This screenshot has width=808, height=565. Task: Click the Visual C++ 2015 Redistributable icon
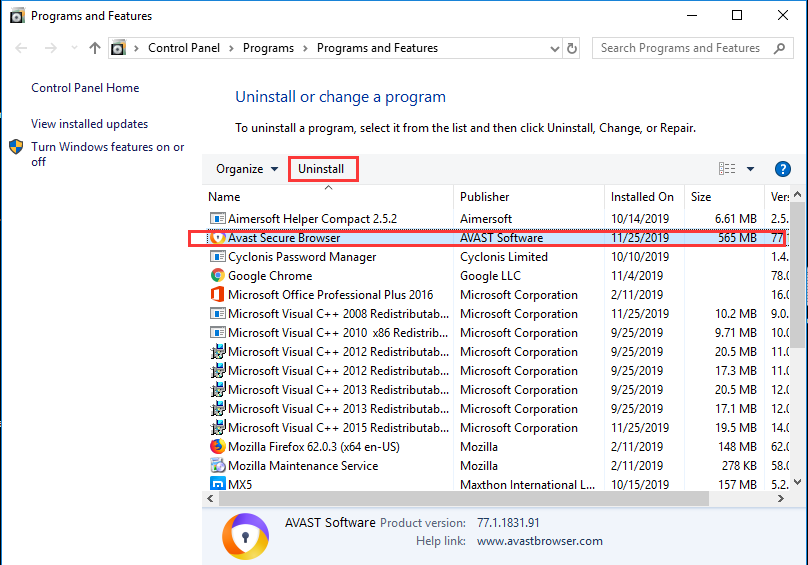tap(217, 428)
